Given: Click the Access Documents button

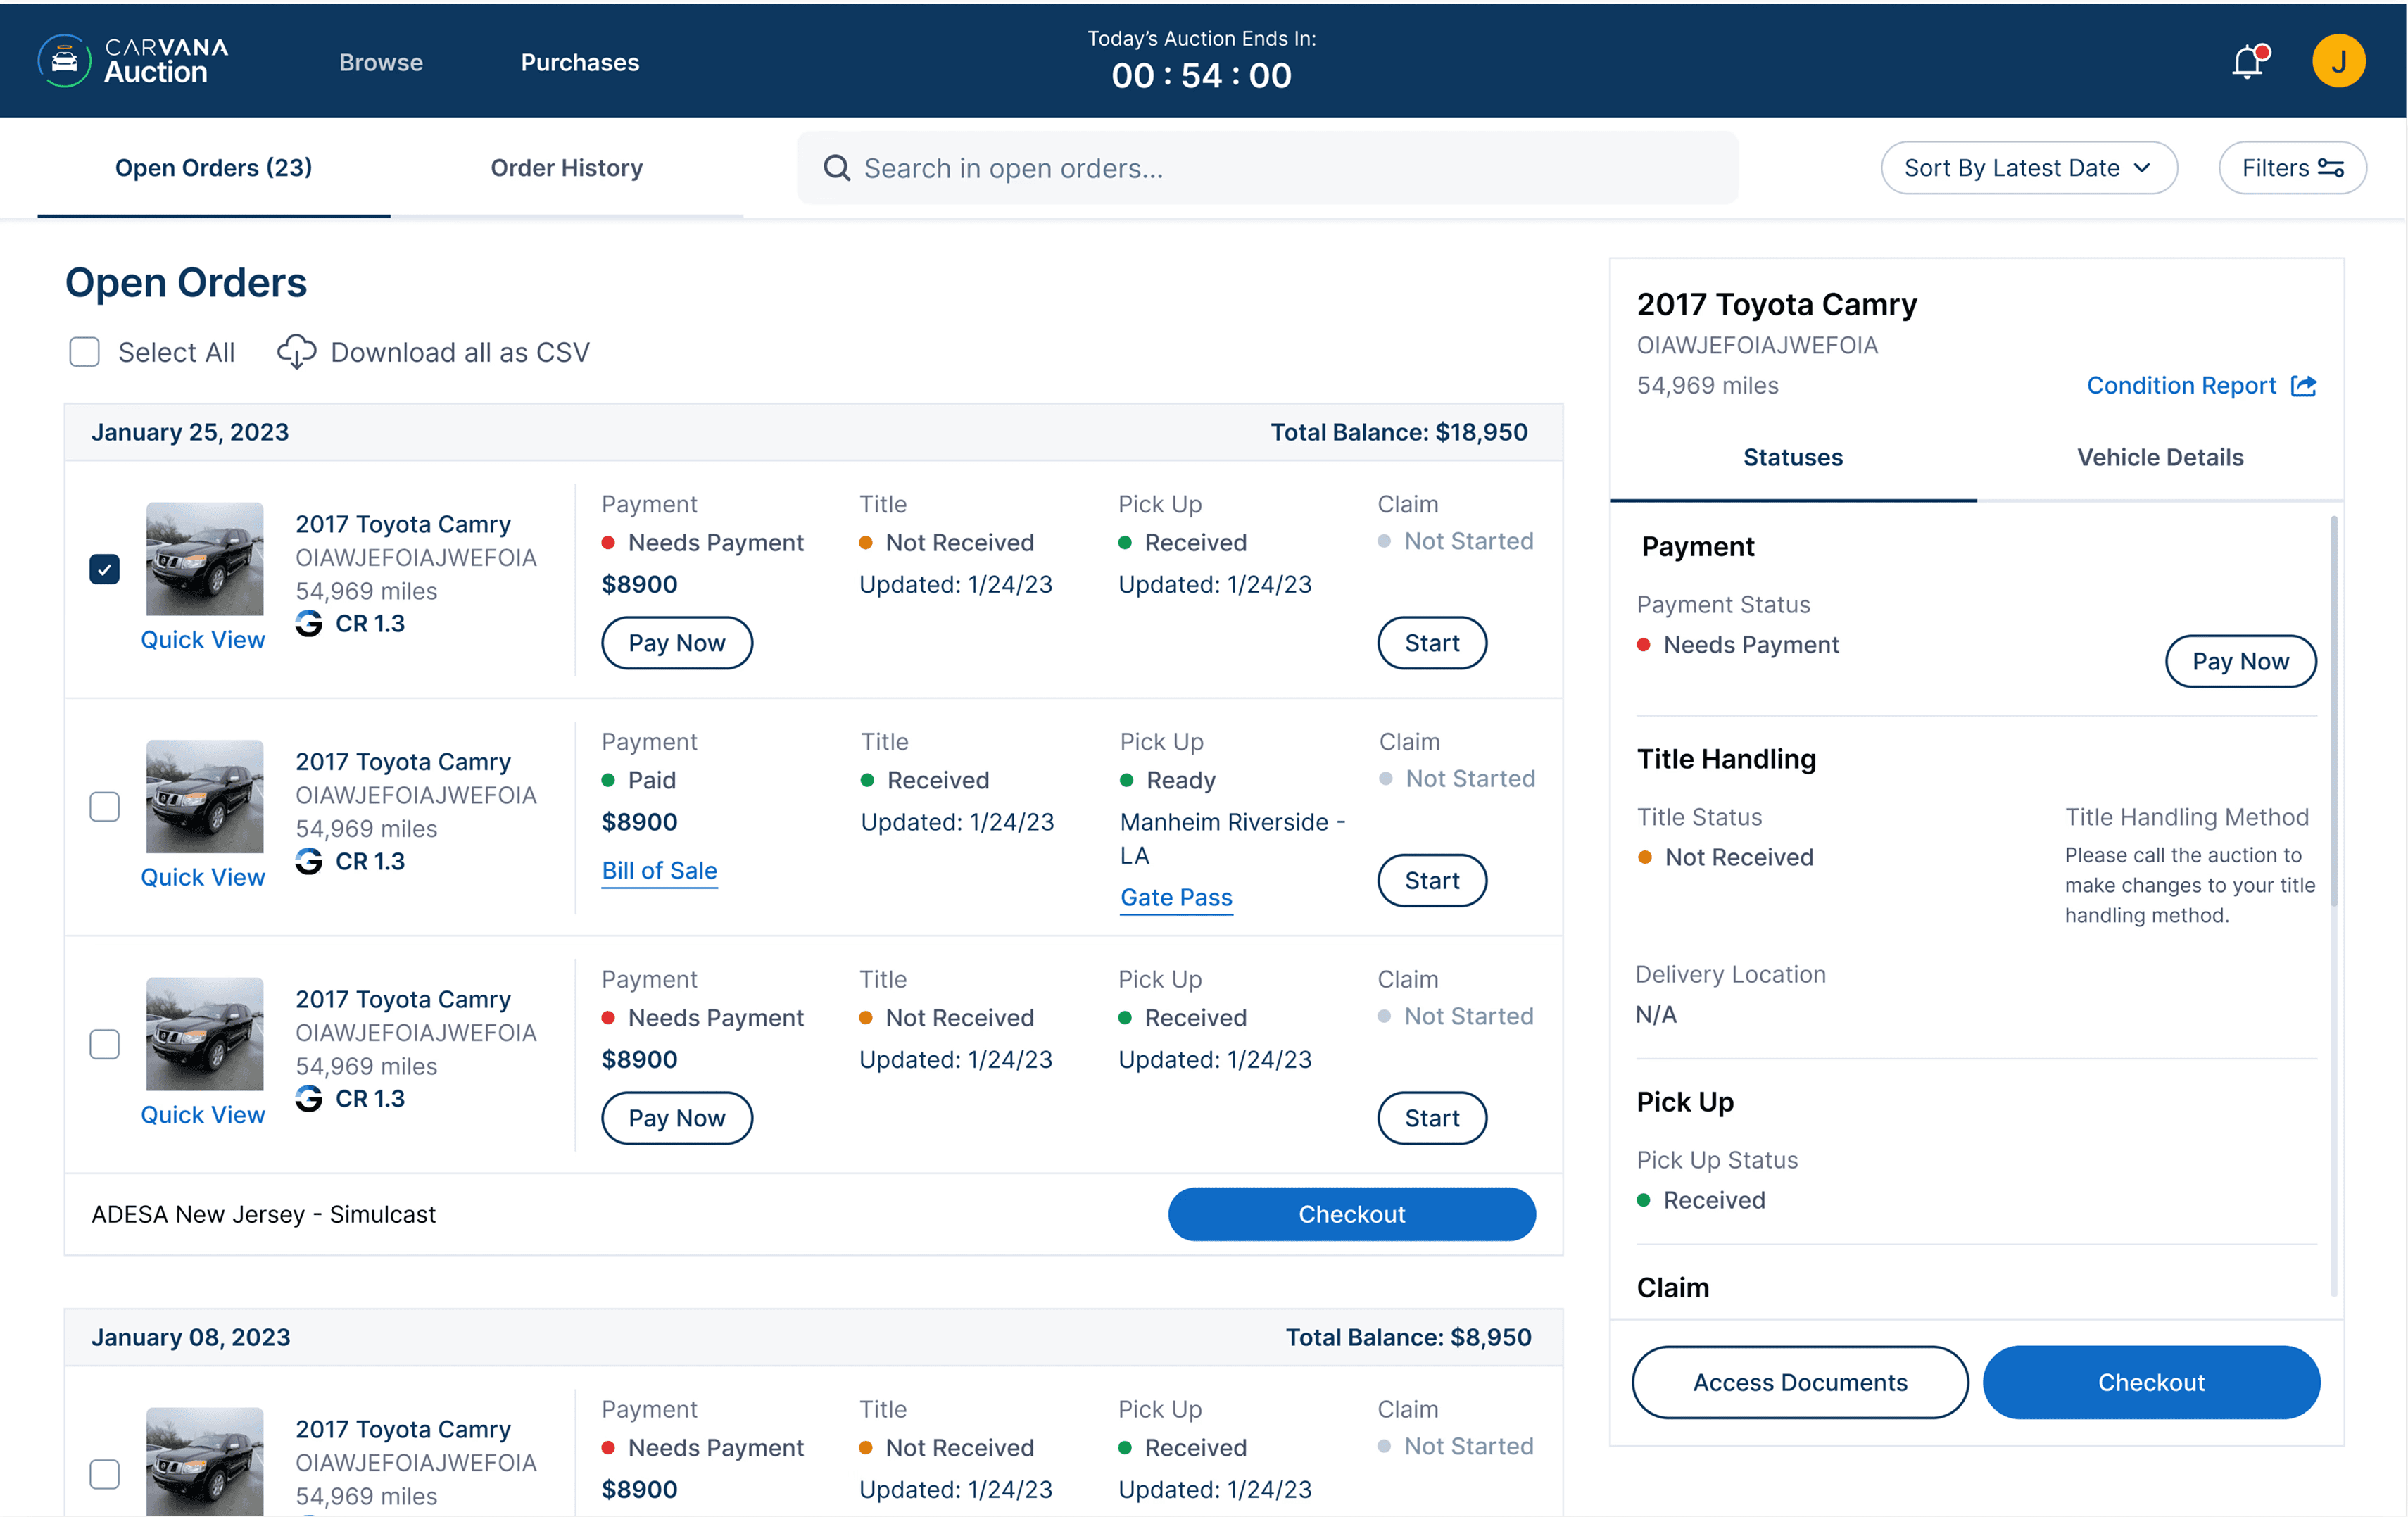Looking at the screenshot, I should 1799,1382.
